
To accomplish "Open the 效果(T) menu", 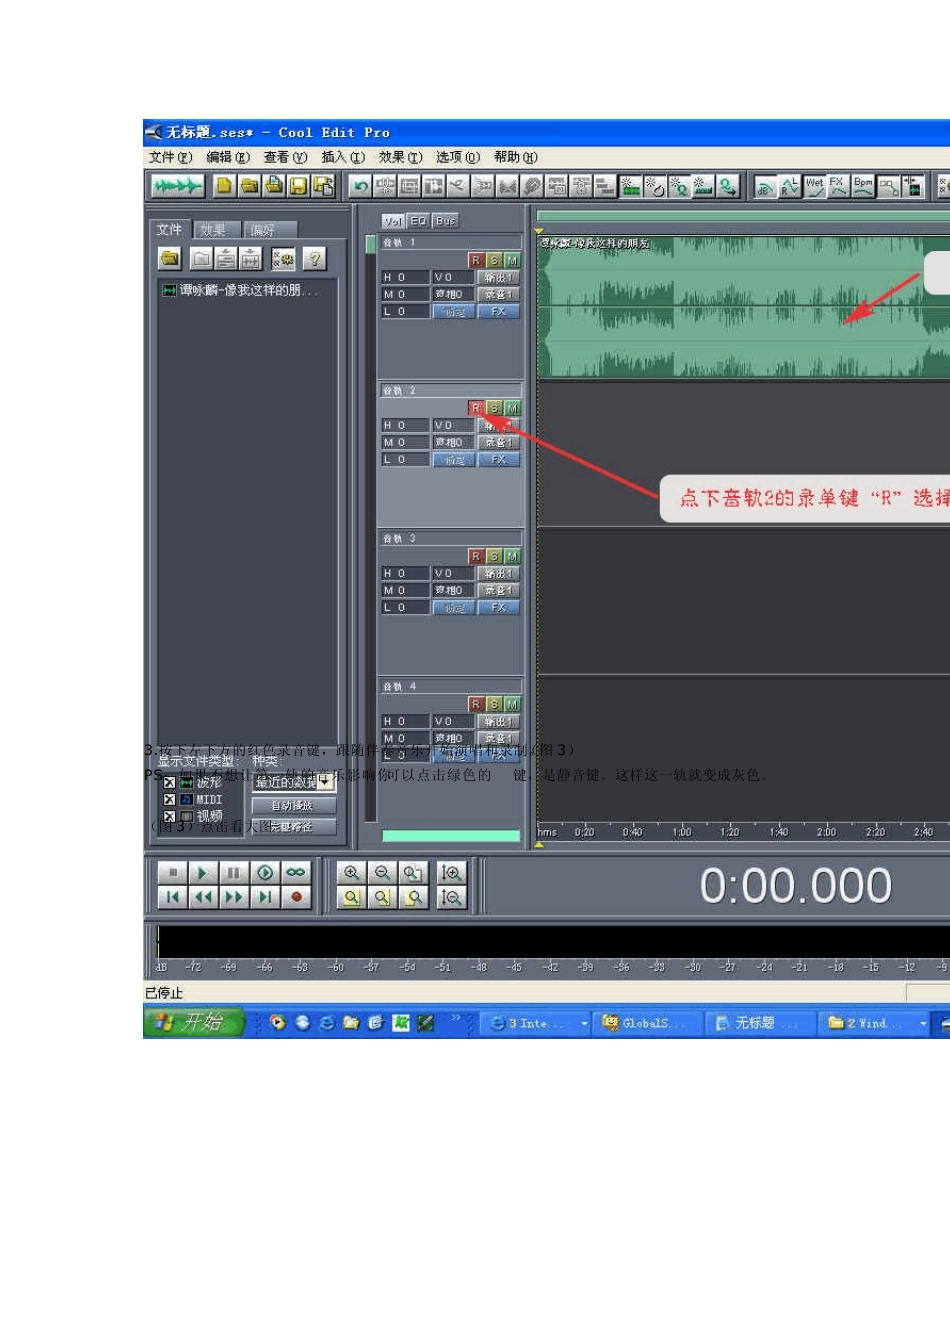I will pyautogui.click(x=400, y=157).
